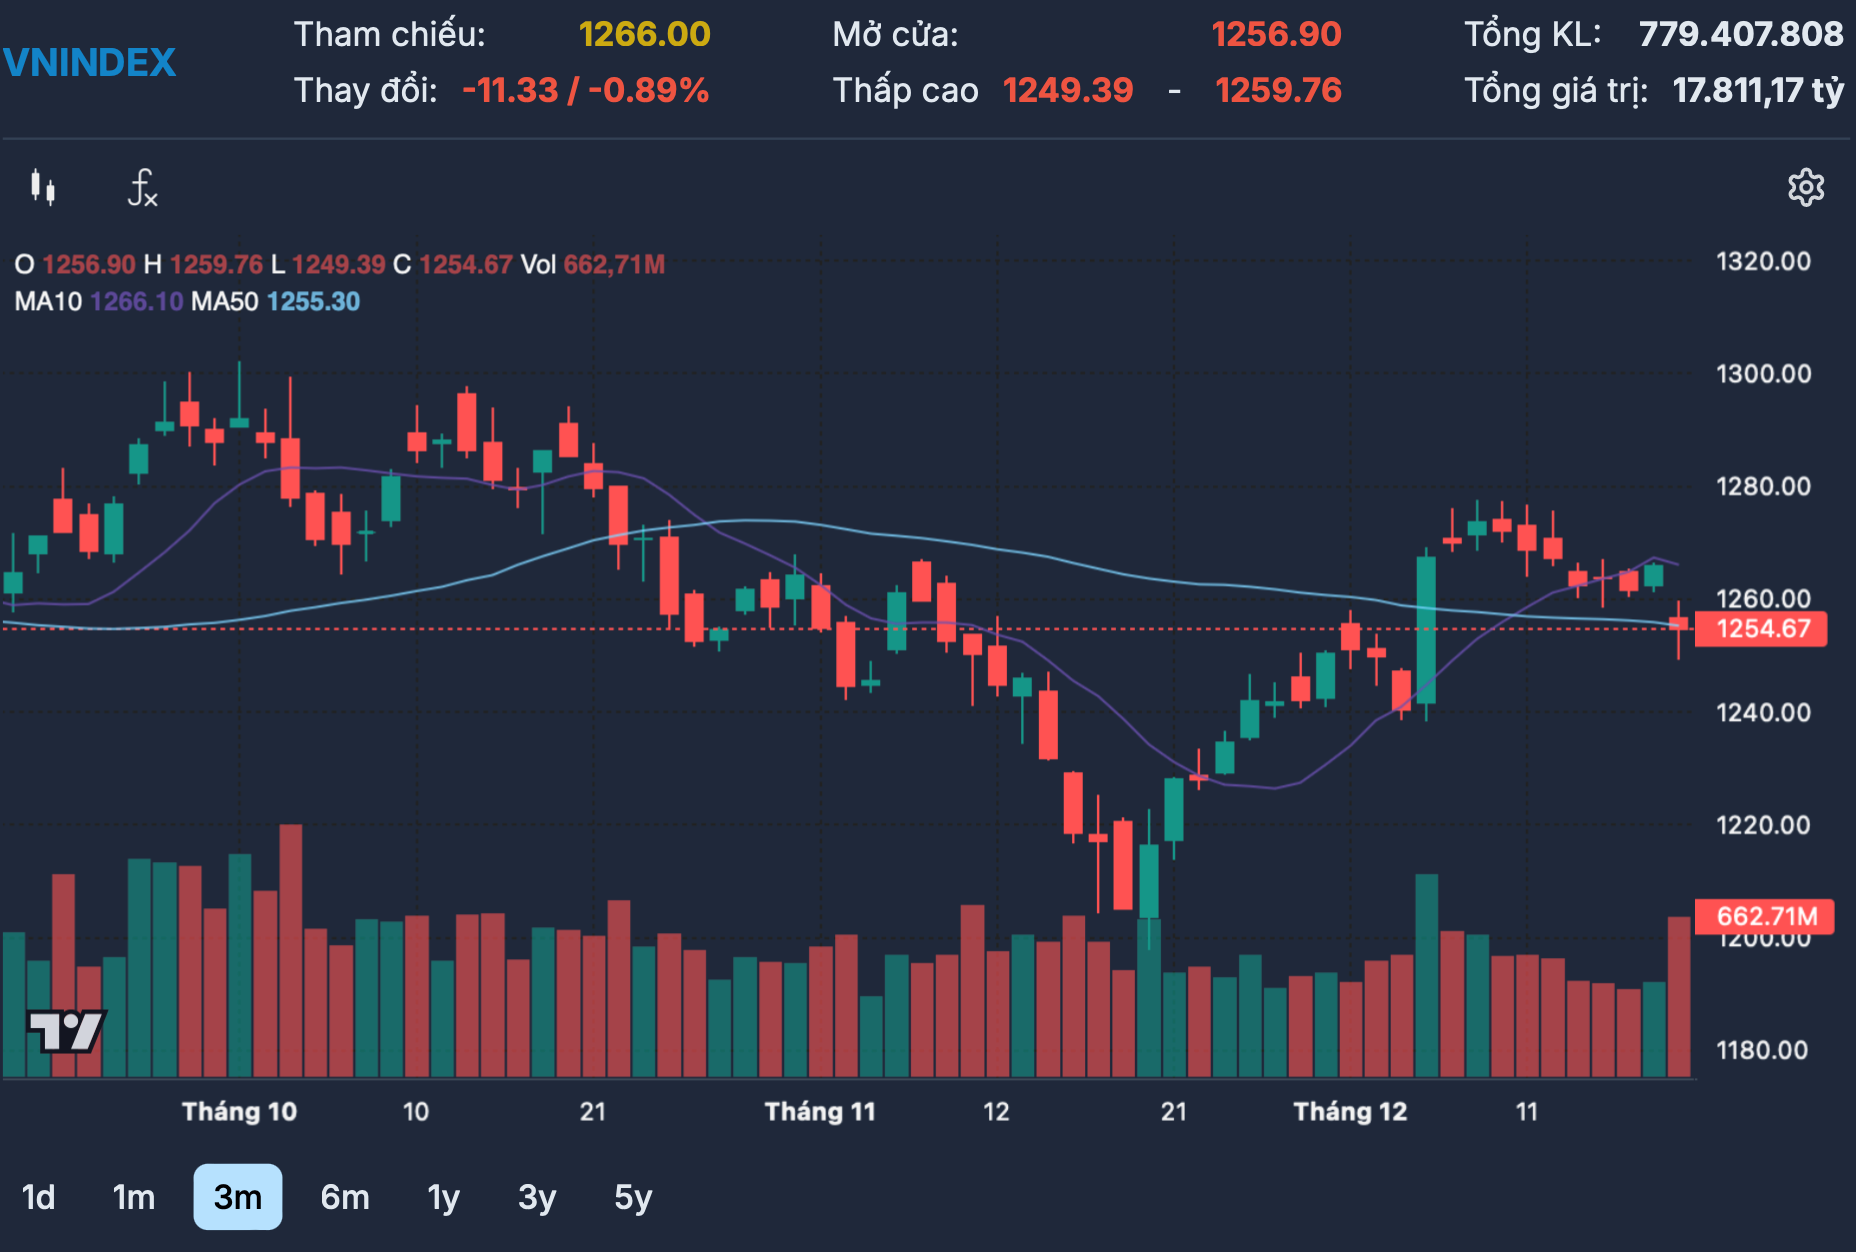Switch to 1y time range
Screen dimensions: 1856x1252
(x=443, y=1197)
